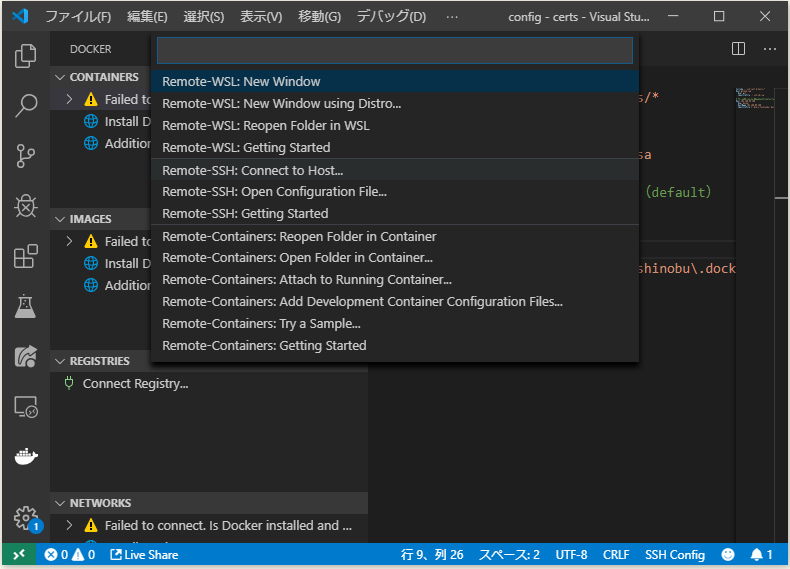Click globe icon beside Install D under Containers
The height and width of the screenshot is (569, 790).
pos(91,121)
